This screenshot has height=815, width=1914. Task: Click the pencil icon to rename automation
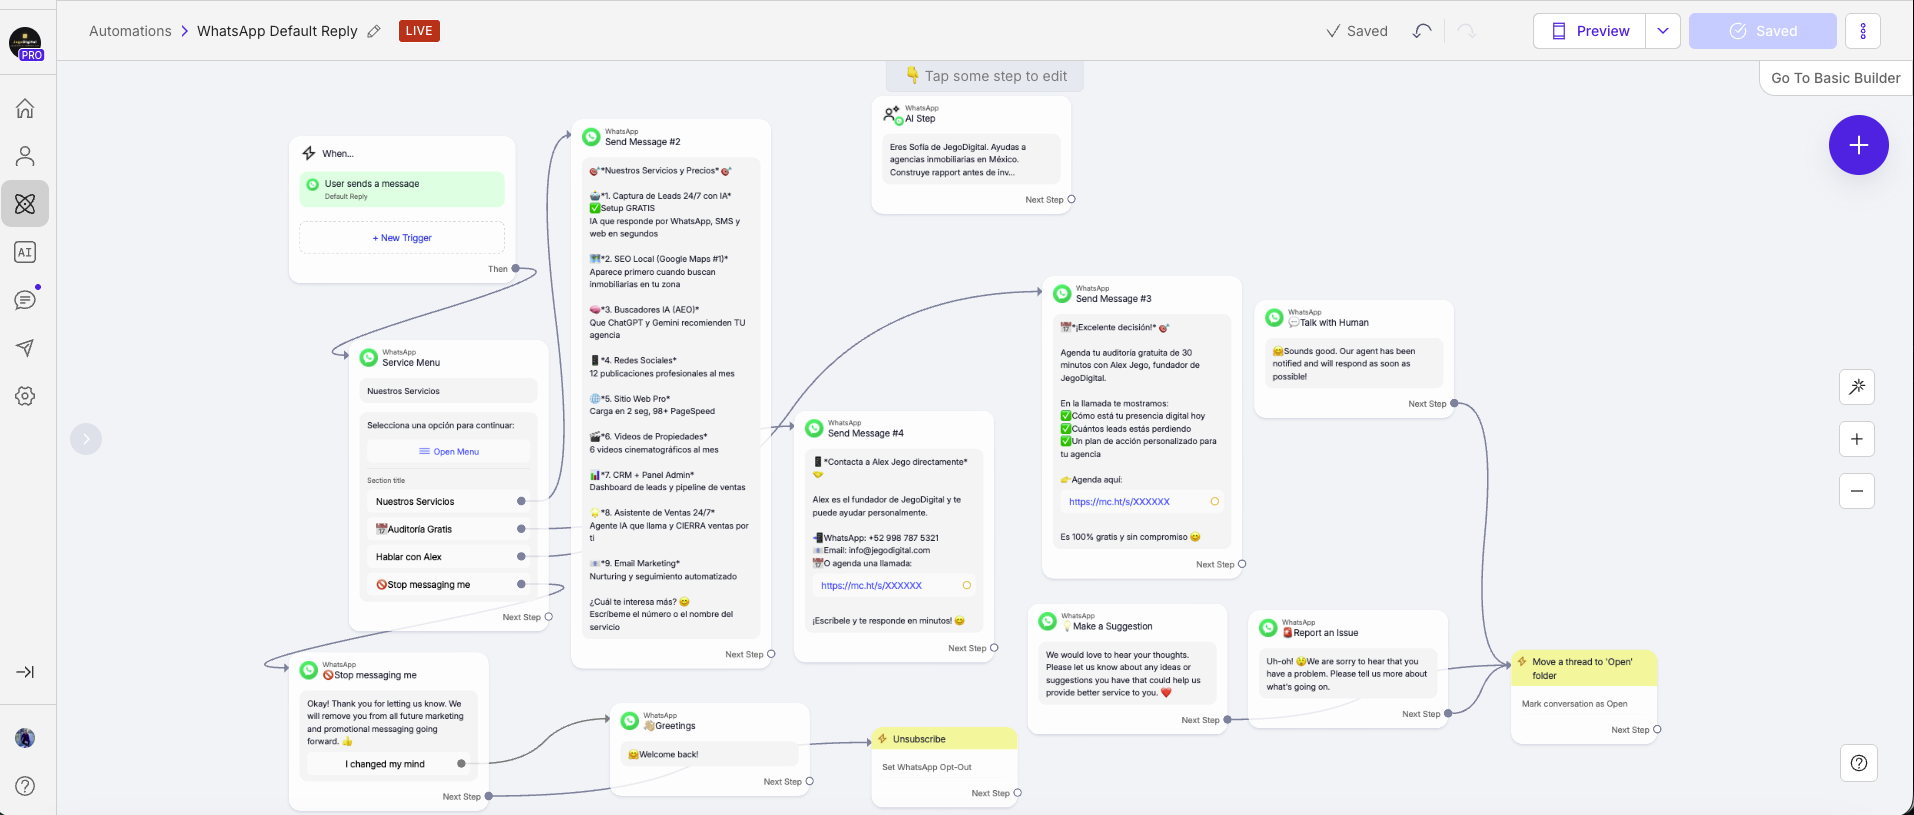pyautogui.click(x=374, y=31)
